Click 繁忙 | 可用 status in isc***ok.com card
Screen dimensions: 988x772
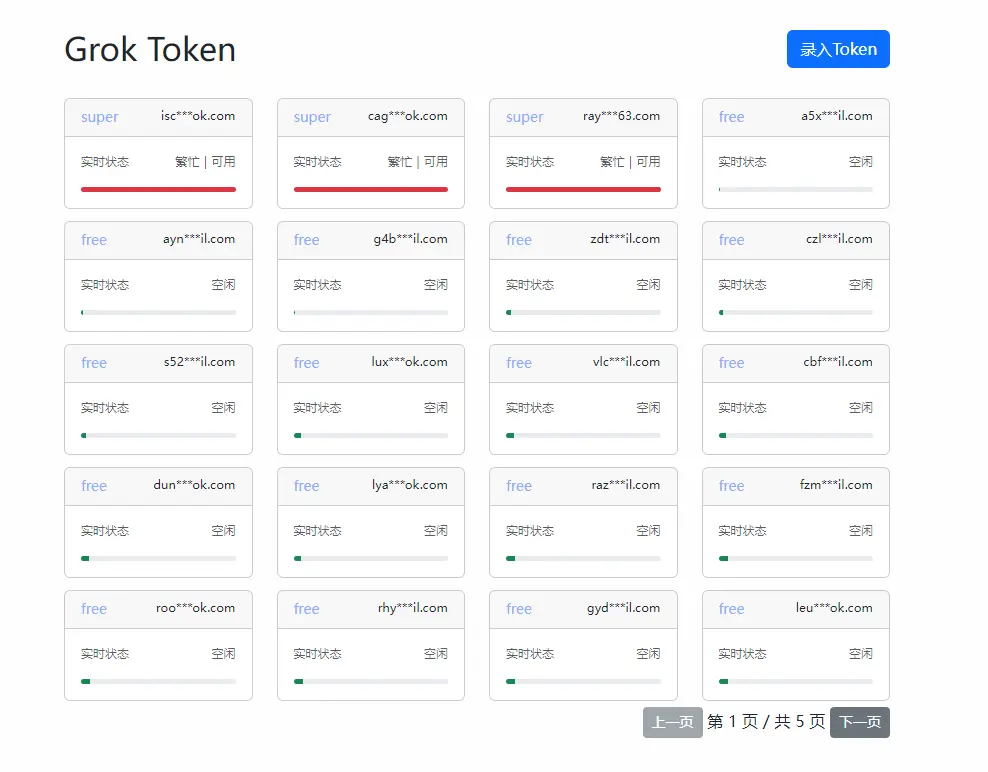coord(205,162)
